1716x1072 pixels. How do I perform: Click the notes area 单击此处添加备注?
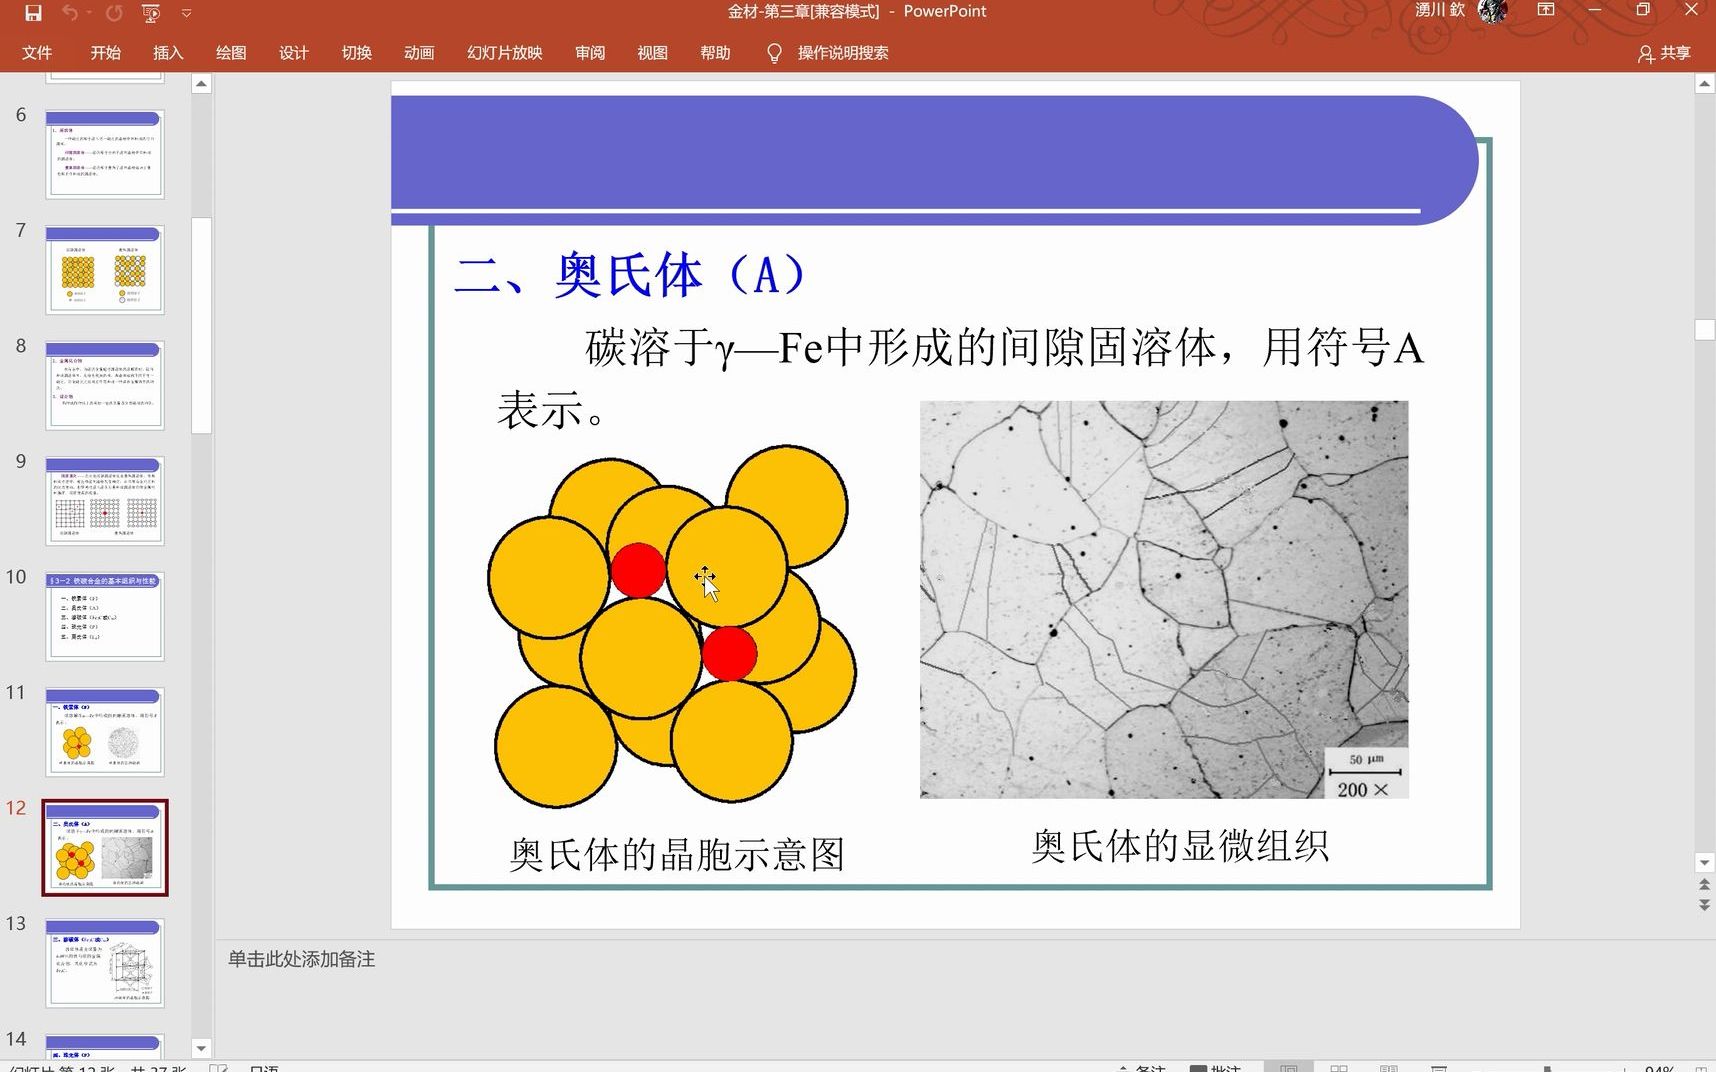301,959
